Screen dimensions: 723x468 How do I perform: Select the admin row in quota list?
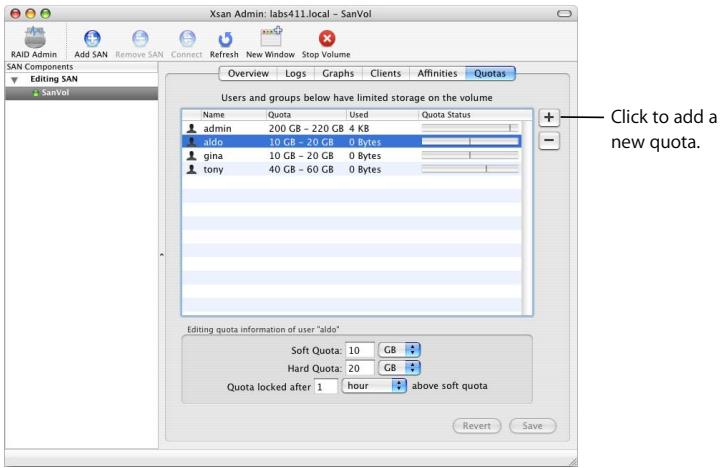(352, 128)
